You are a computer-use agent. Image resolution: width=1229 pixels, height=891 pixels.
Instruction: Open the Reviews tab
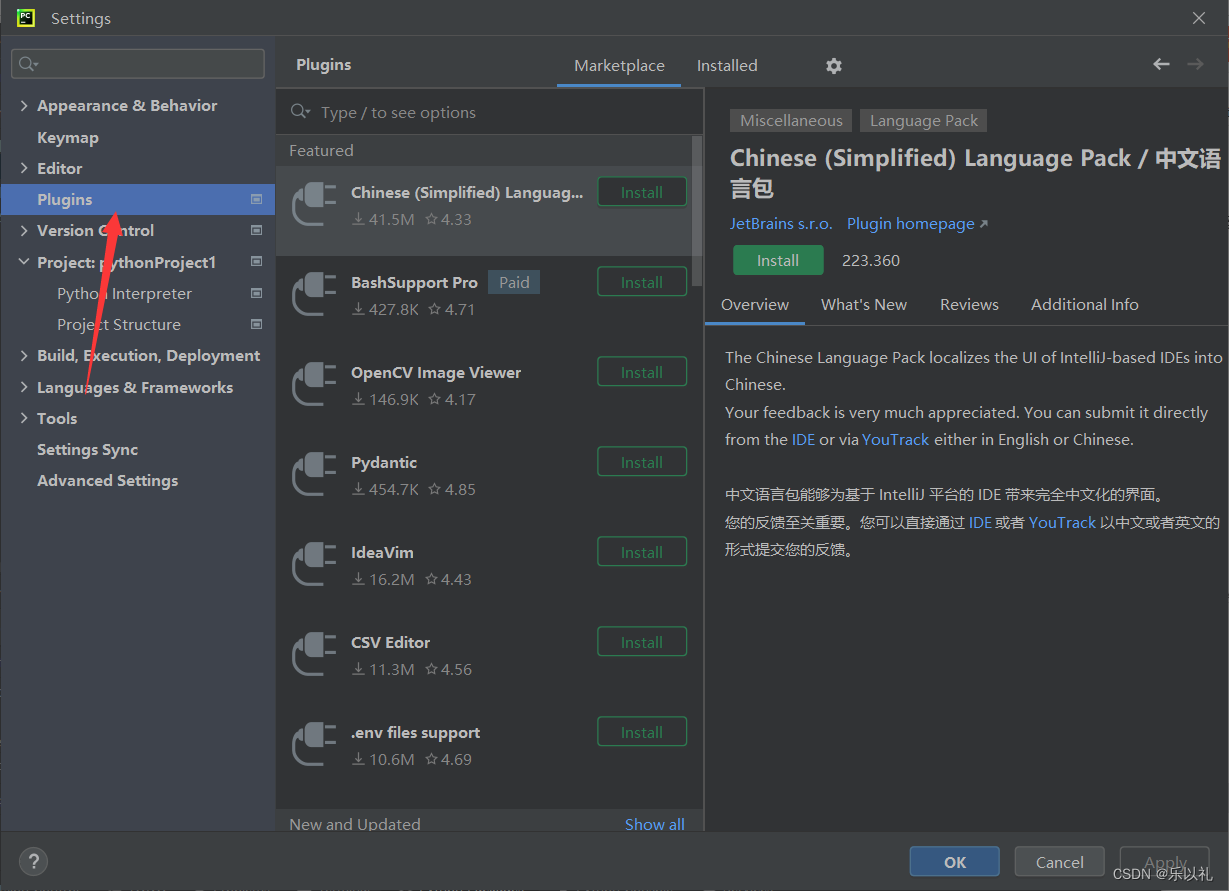click(969, 305)
